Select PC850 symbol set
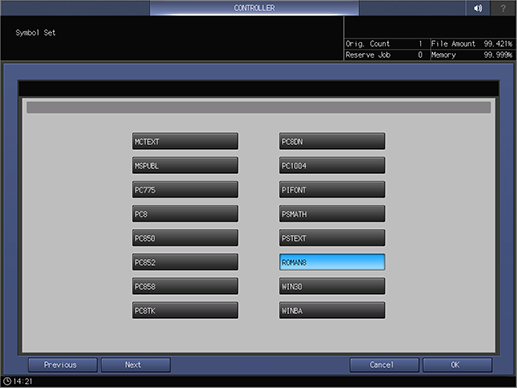517x388 pixels. pos(185,238)
